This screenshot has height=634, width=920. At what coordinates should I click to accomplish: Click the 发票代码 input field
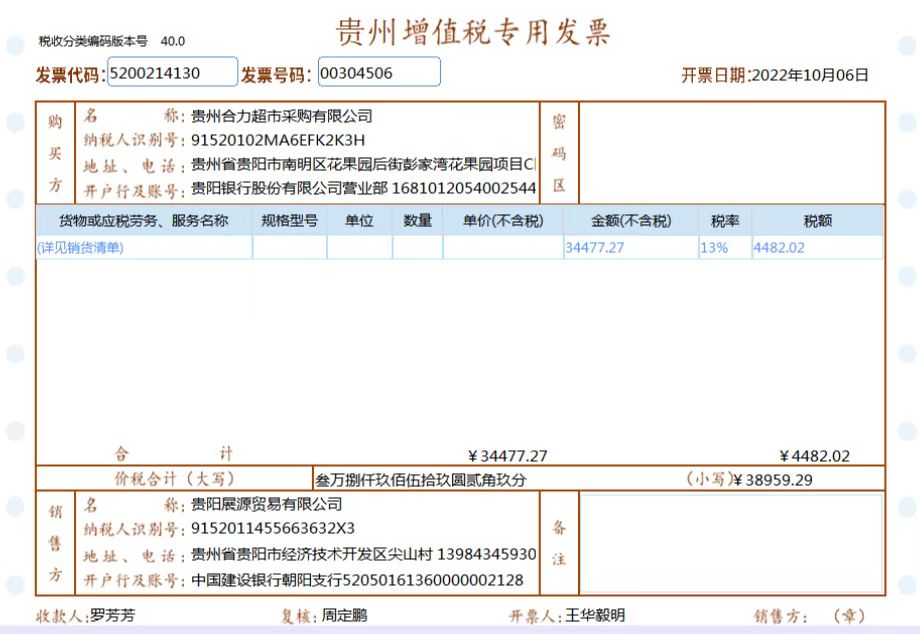pyautogui.click(x=172, y=73)
